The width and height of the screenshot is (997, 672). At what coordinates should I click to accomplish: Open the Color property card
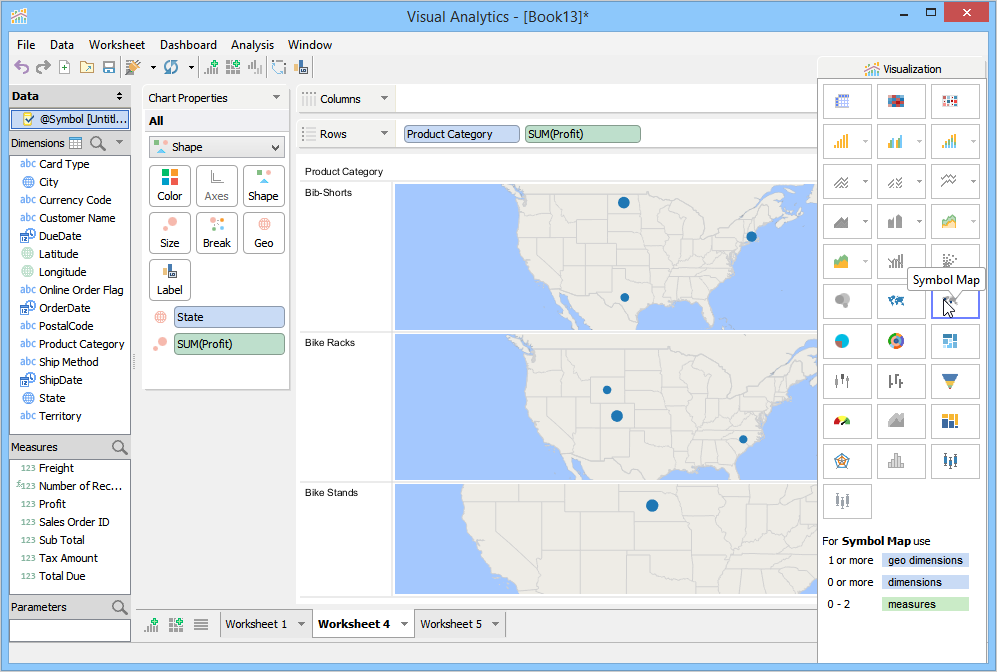pyautogui.click(x=170, y=186)
